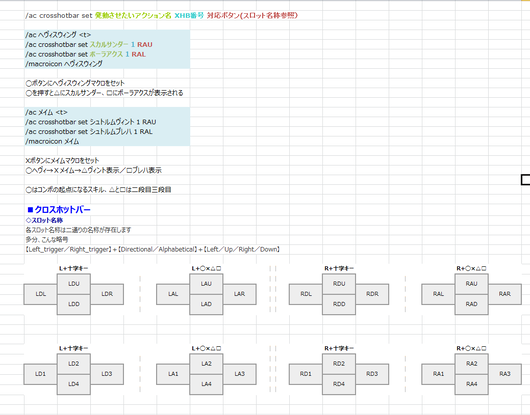
Task: Select the RDD slot box
Action: tap(339, 304)
